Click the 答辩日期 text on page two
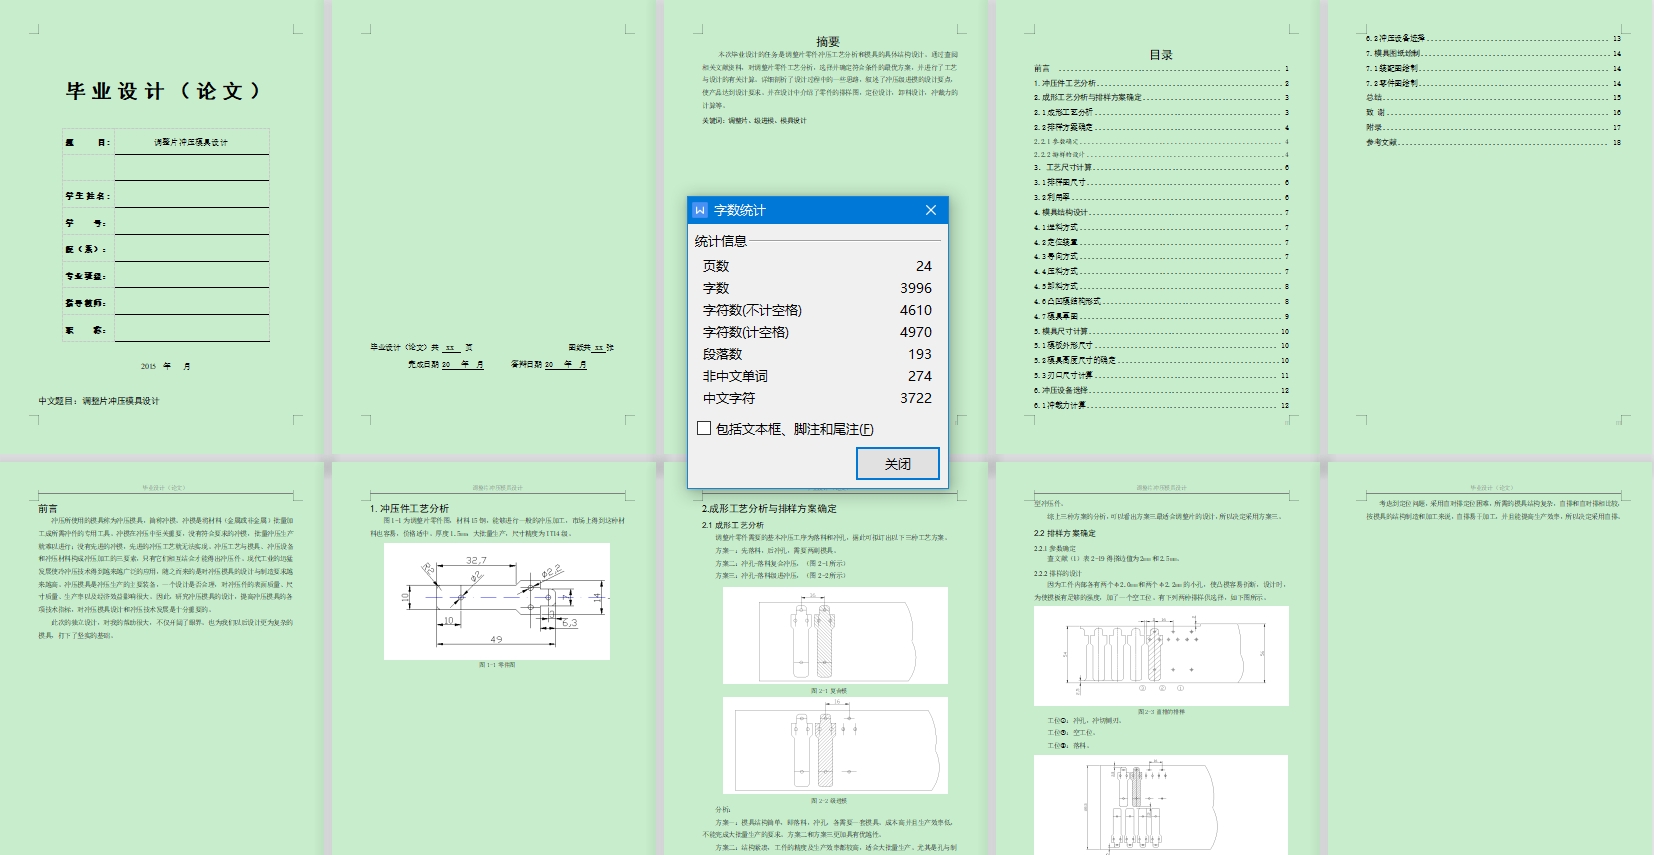 click(x=526, y=364)
